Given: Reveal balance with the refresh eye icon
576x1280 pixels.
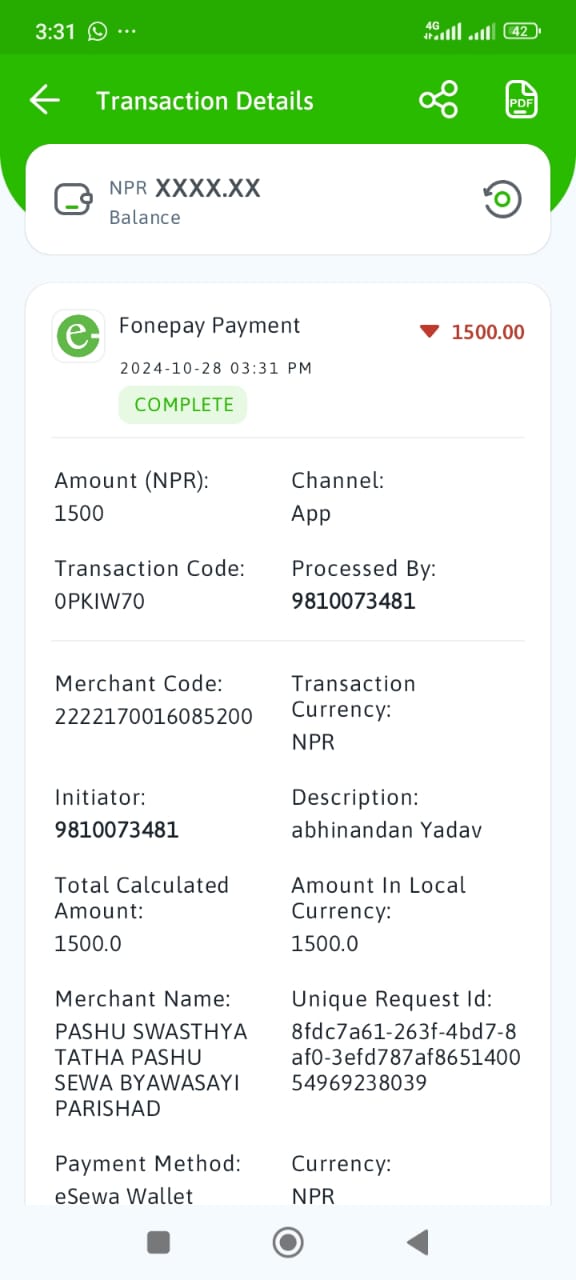Looking at the screenshot, I should [501, 199].
